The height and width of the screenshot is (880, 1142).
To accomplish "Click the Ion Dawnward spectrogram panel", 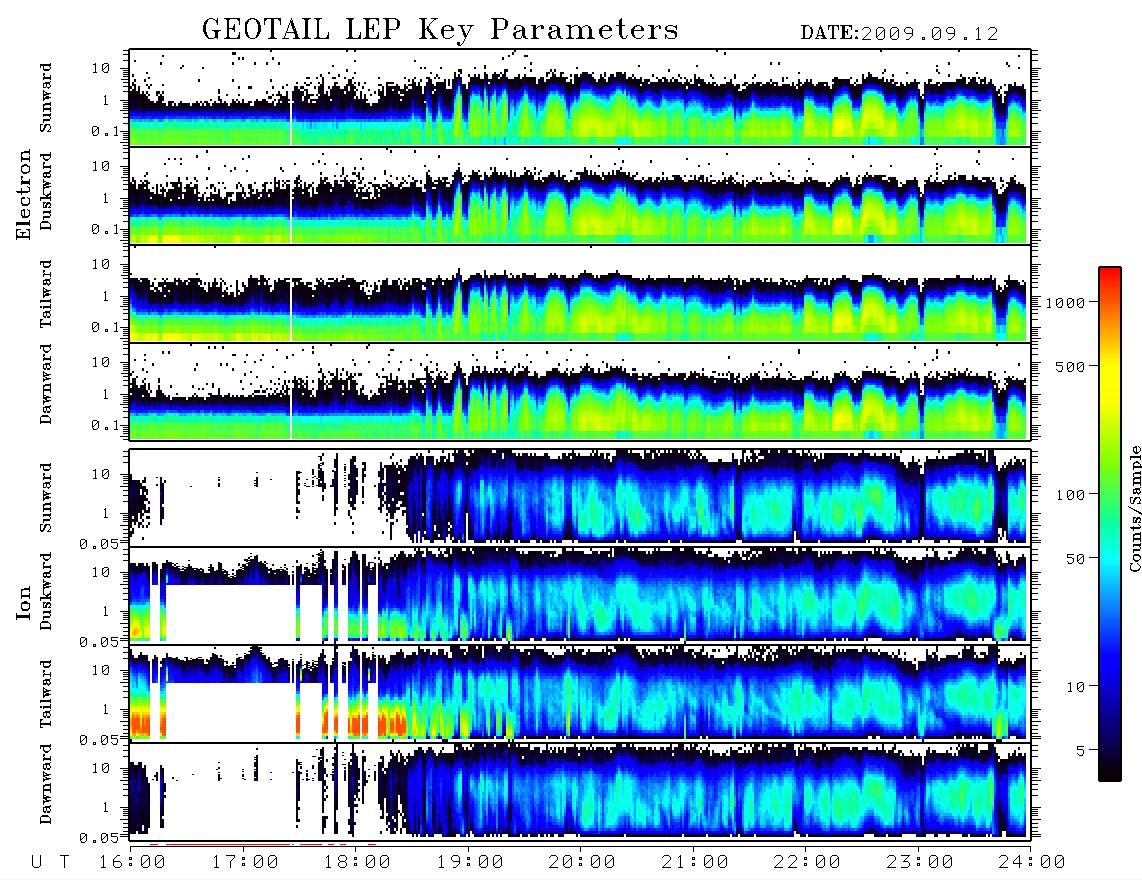I will 580,791.
